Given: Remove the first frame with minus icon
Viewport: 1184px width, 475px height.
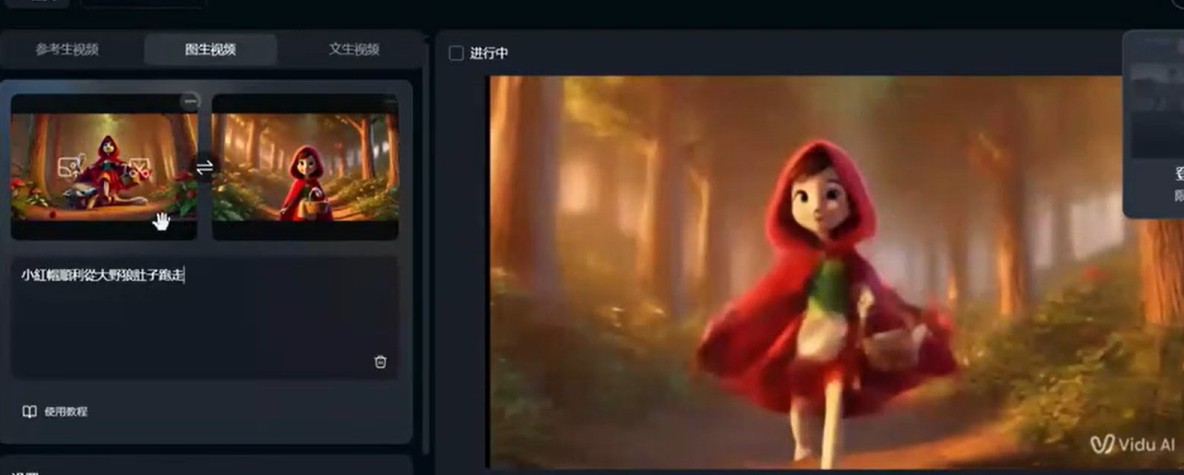Looking at the screenshot, I should click(x=190, y=100).
